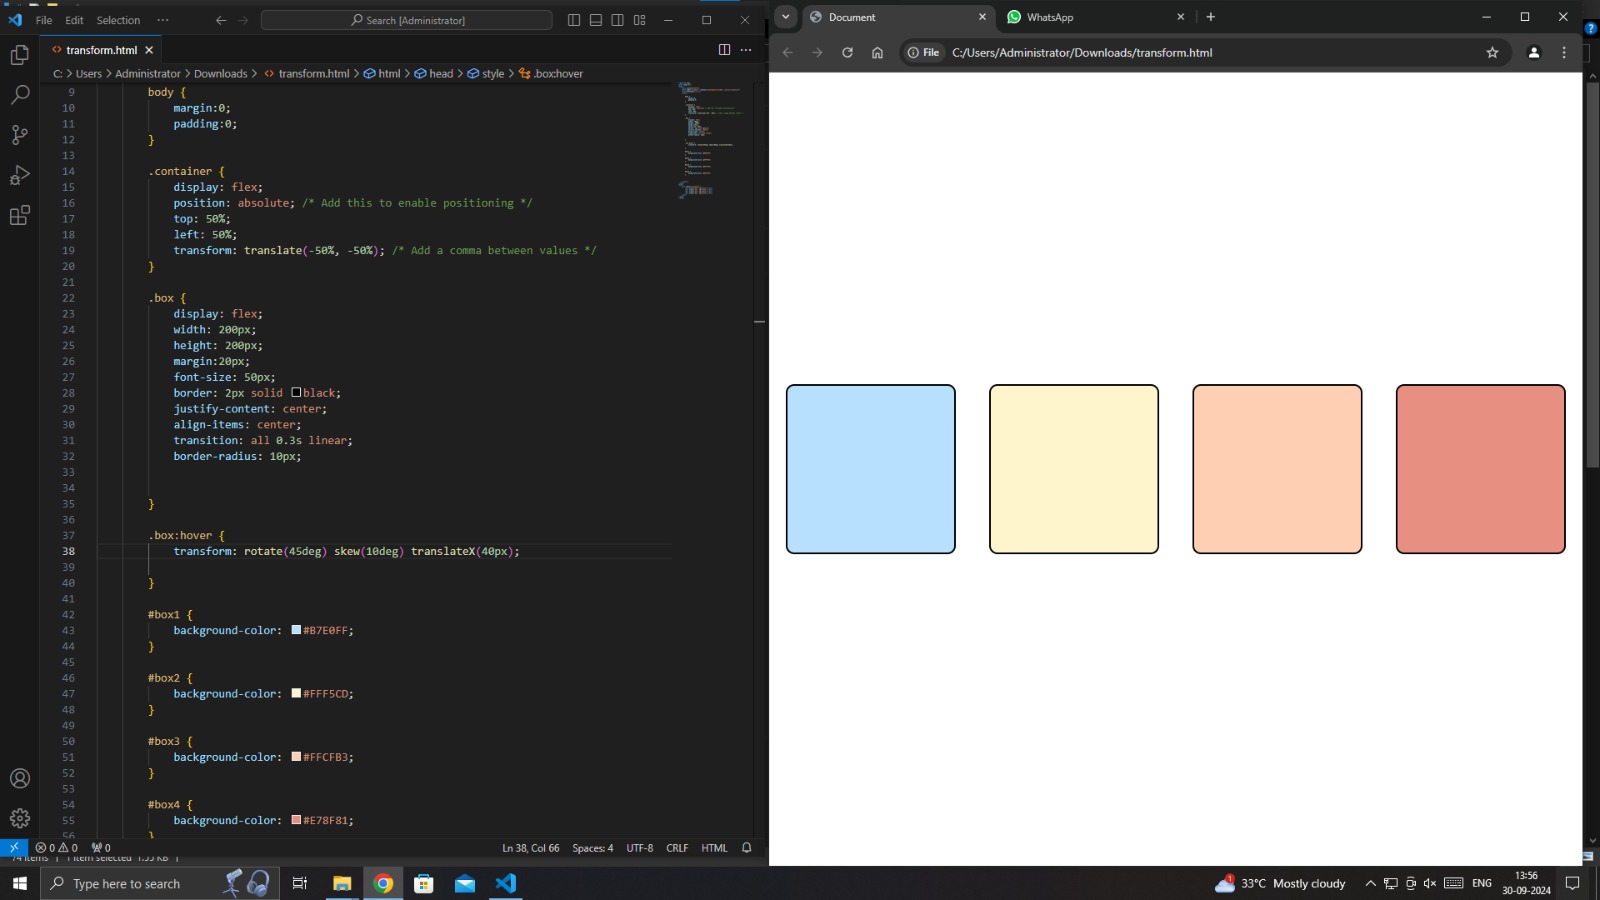Click the Downloads breadcrumb segment
The image size is (1600, 900).
pos(220,74)
